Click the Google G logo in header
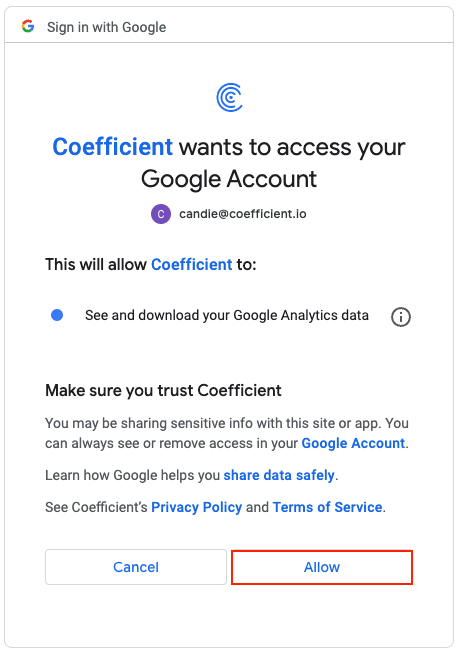The height and width of the screenshot is (653, 458). 28,27
